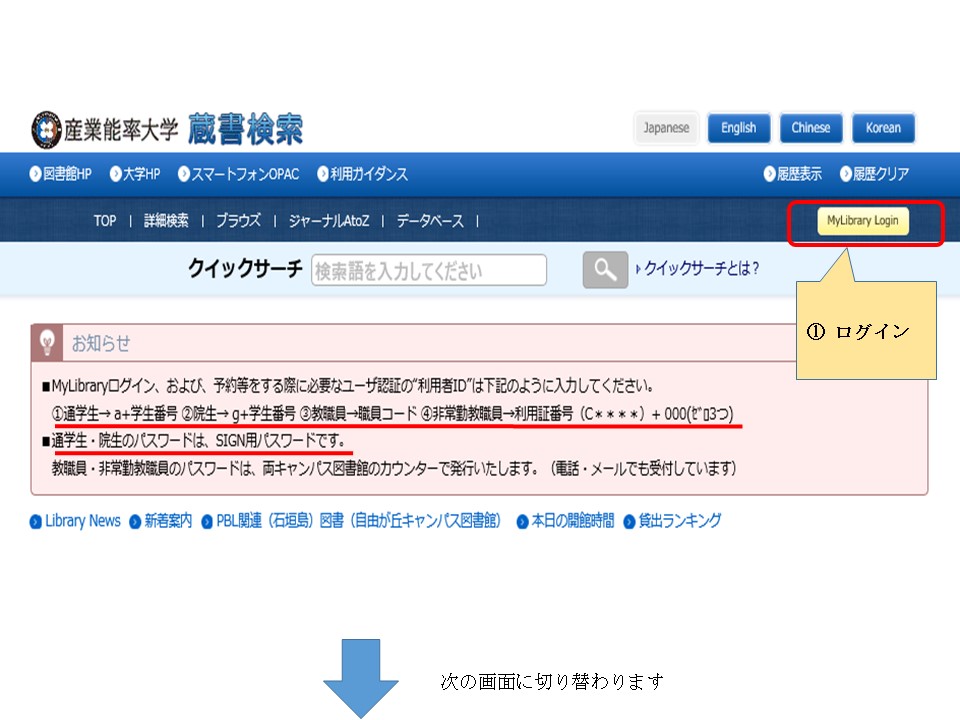Open データベース menu item
Viewport: 960px width, 720px height.
pos(430,220)
